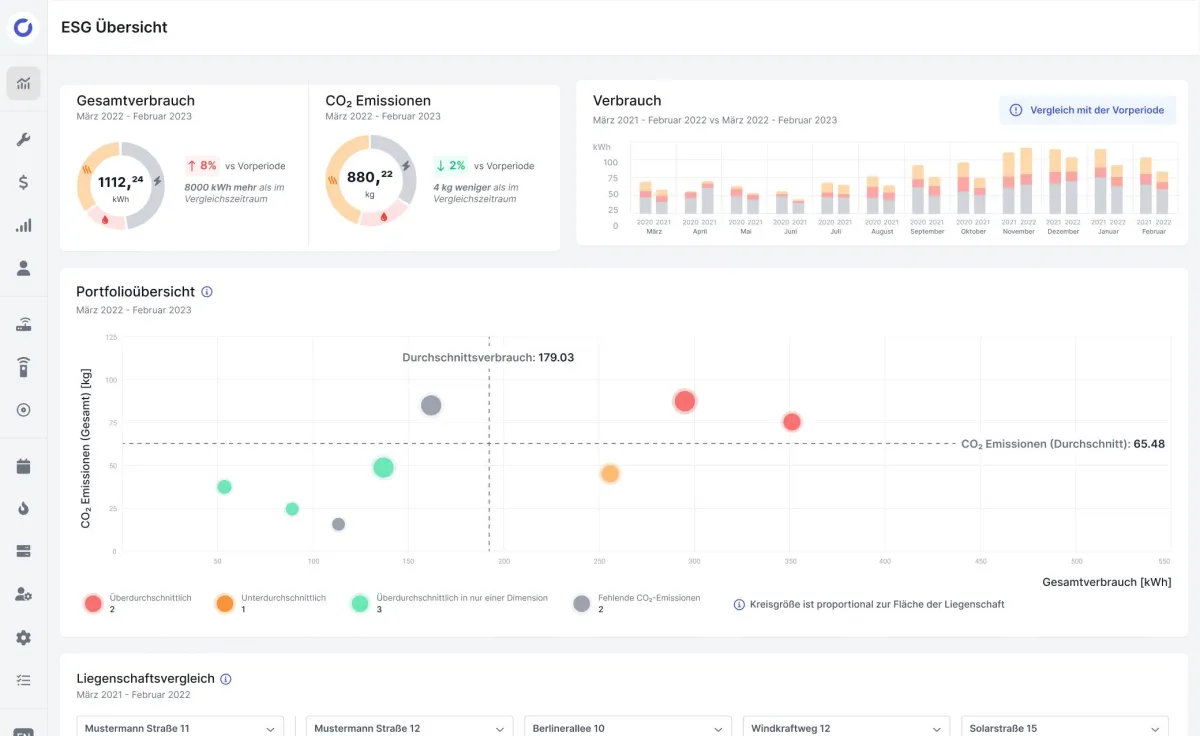Open the user profile sidebar icon
The image size is (1200, 736).
(23, 268)
